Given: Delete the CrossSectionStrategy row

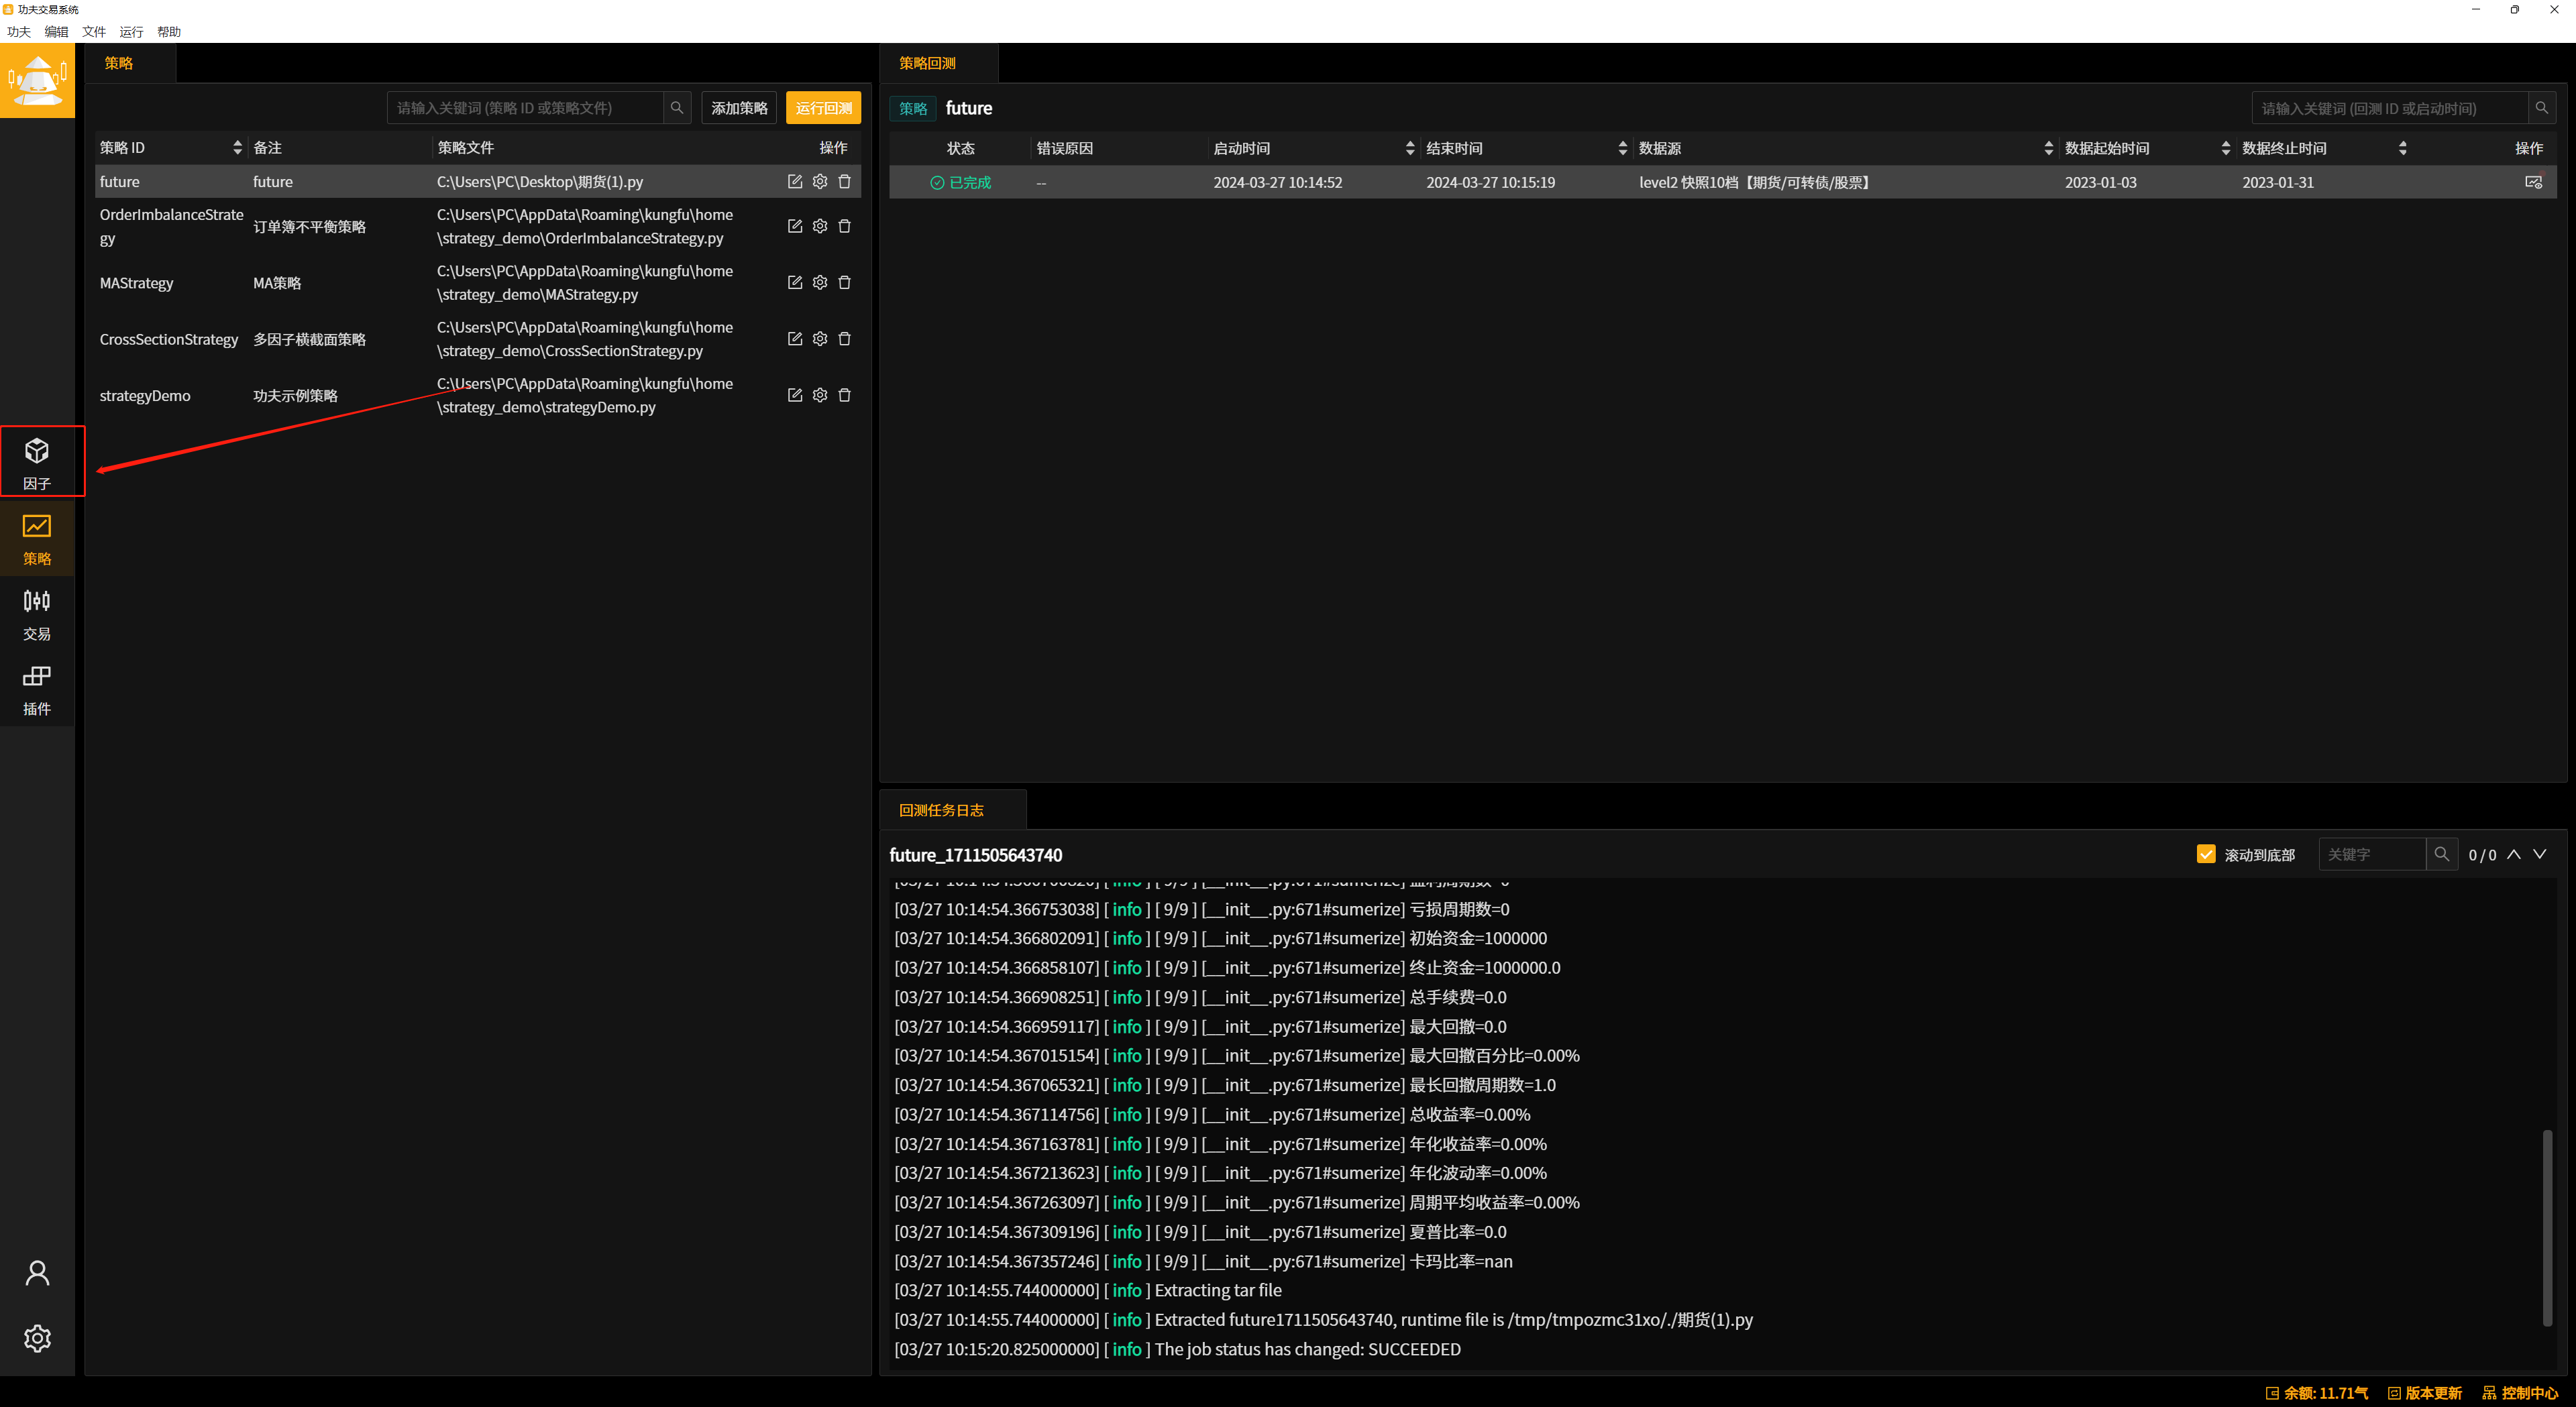Looking at the screenshot, I should click(x=845, y=339).
